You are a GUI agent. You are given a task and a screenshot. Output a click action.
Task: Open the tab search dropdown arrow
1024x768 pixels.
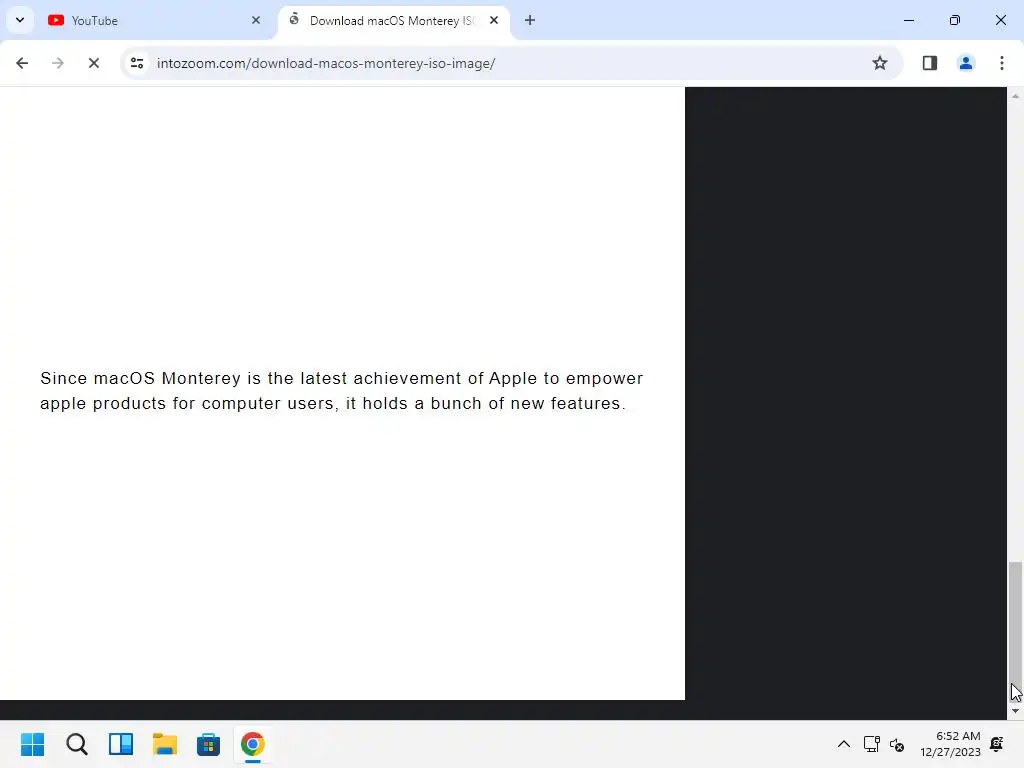20,20
